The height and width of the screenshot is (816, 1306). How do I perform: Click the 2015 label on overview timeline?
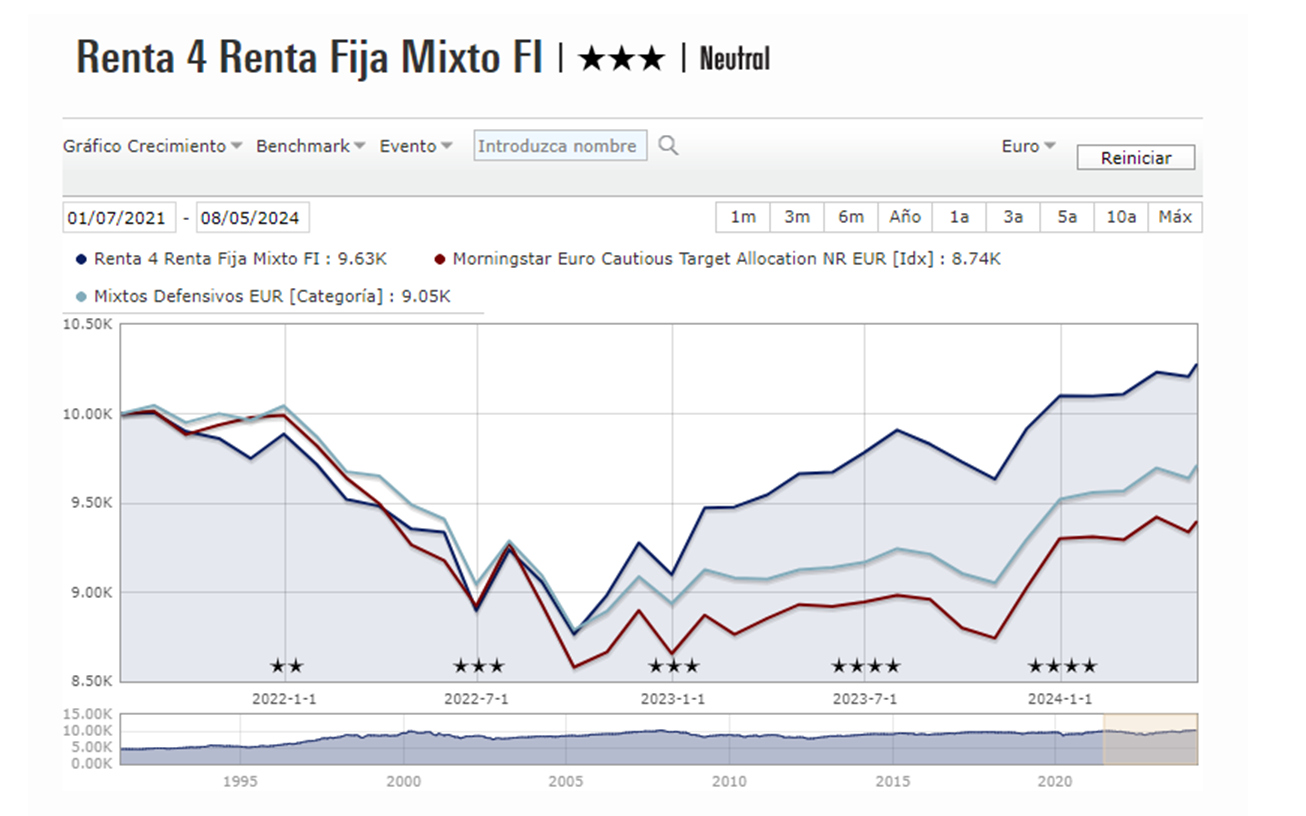pos(893,781)
